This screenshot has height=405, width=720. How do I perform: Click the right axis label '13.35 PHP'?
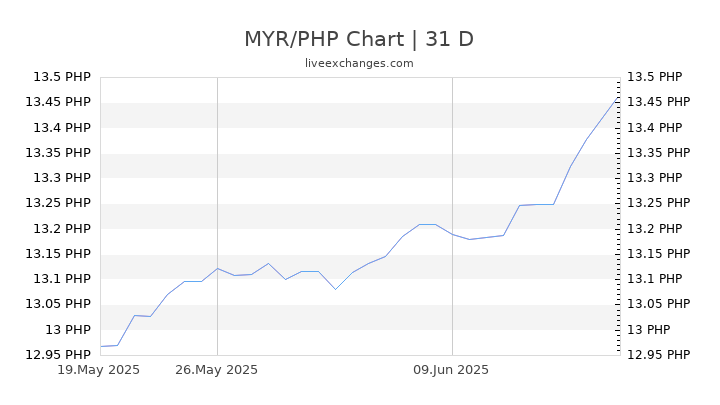click(x=658, y=152)
